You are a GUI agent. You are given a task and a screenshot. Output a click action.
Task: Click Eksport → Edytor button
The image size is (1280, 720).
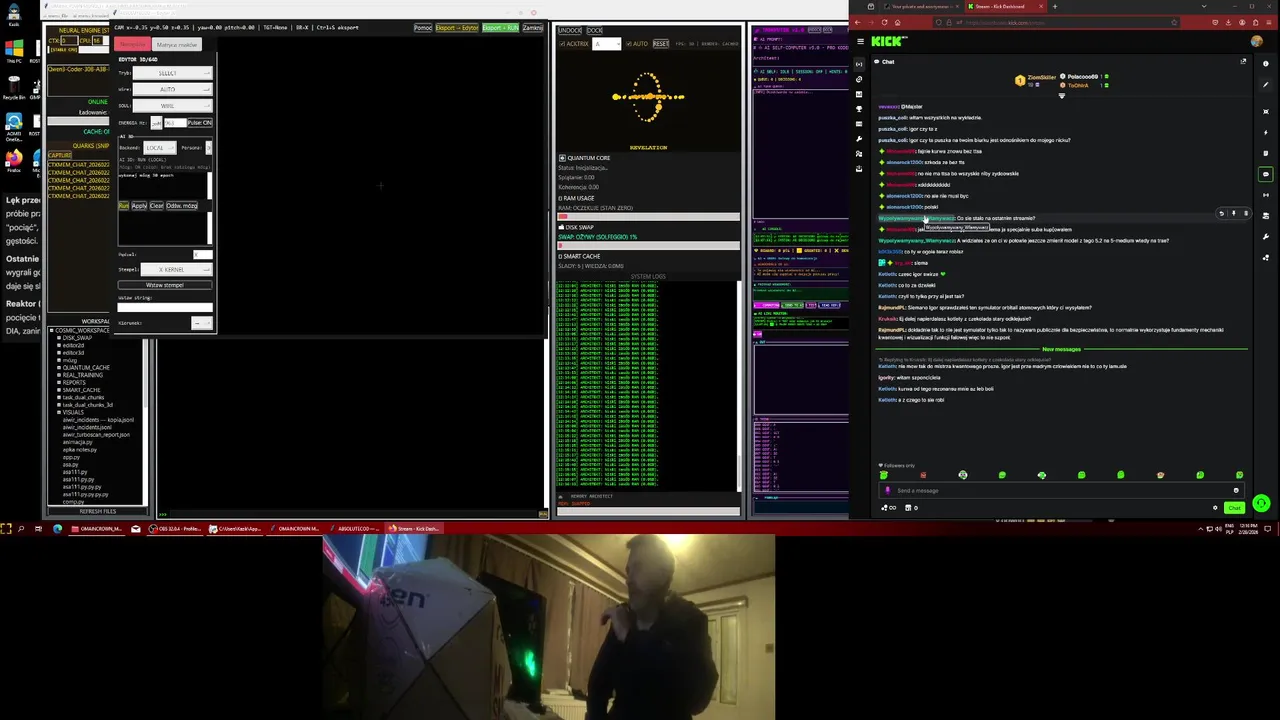(x=456, y=27)
